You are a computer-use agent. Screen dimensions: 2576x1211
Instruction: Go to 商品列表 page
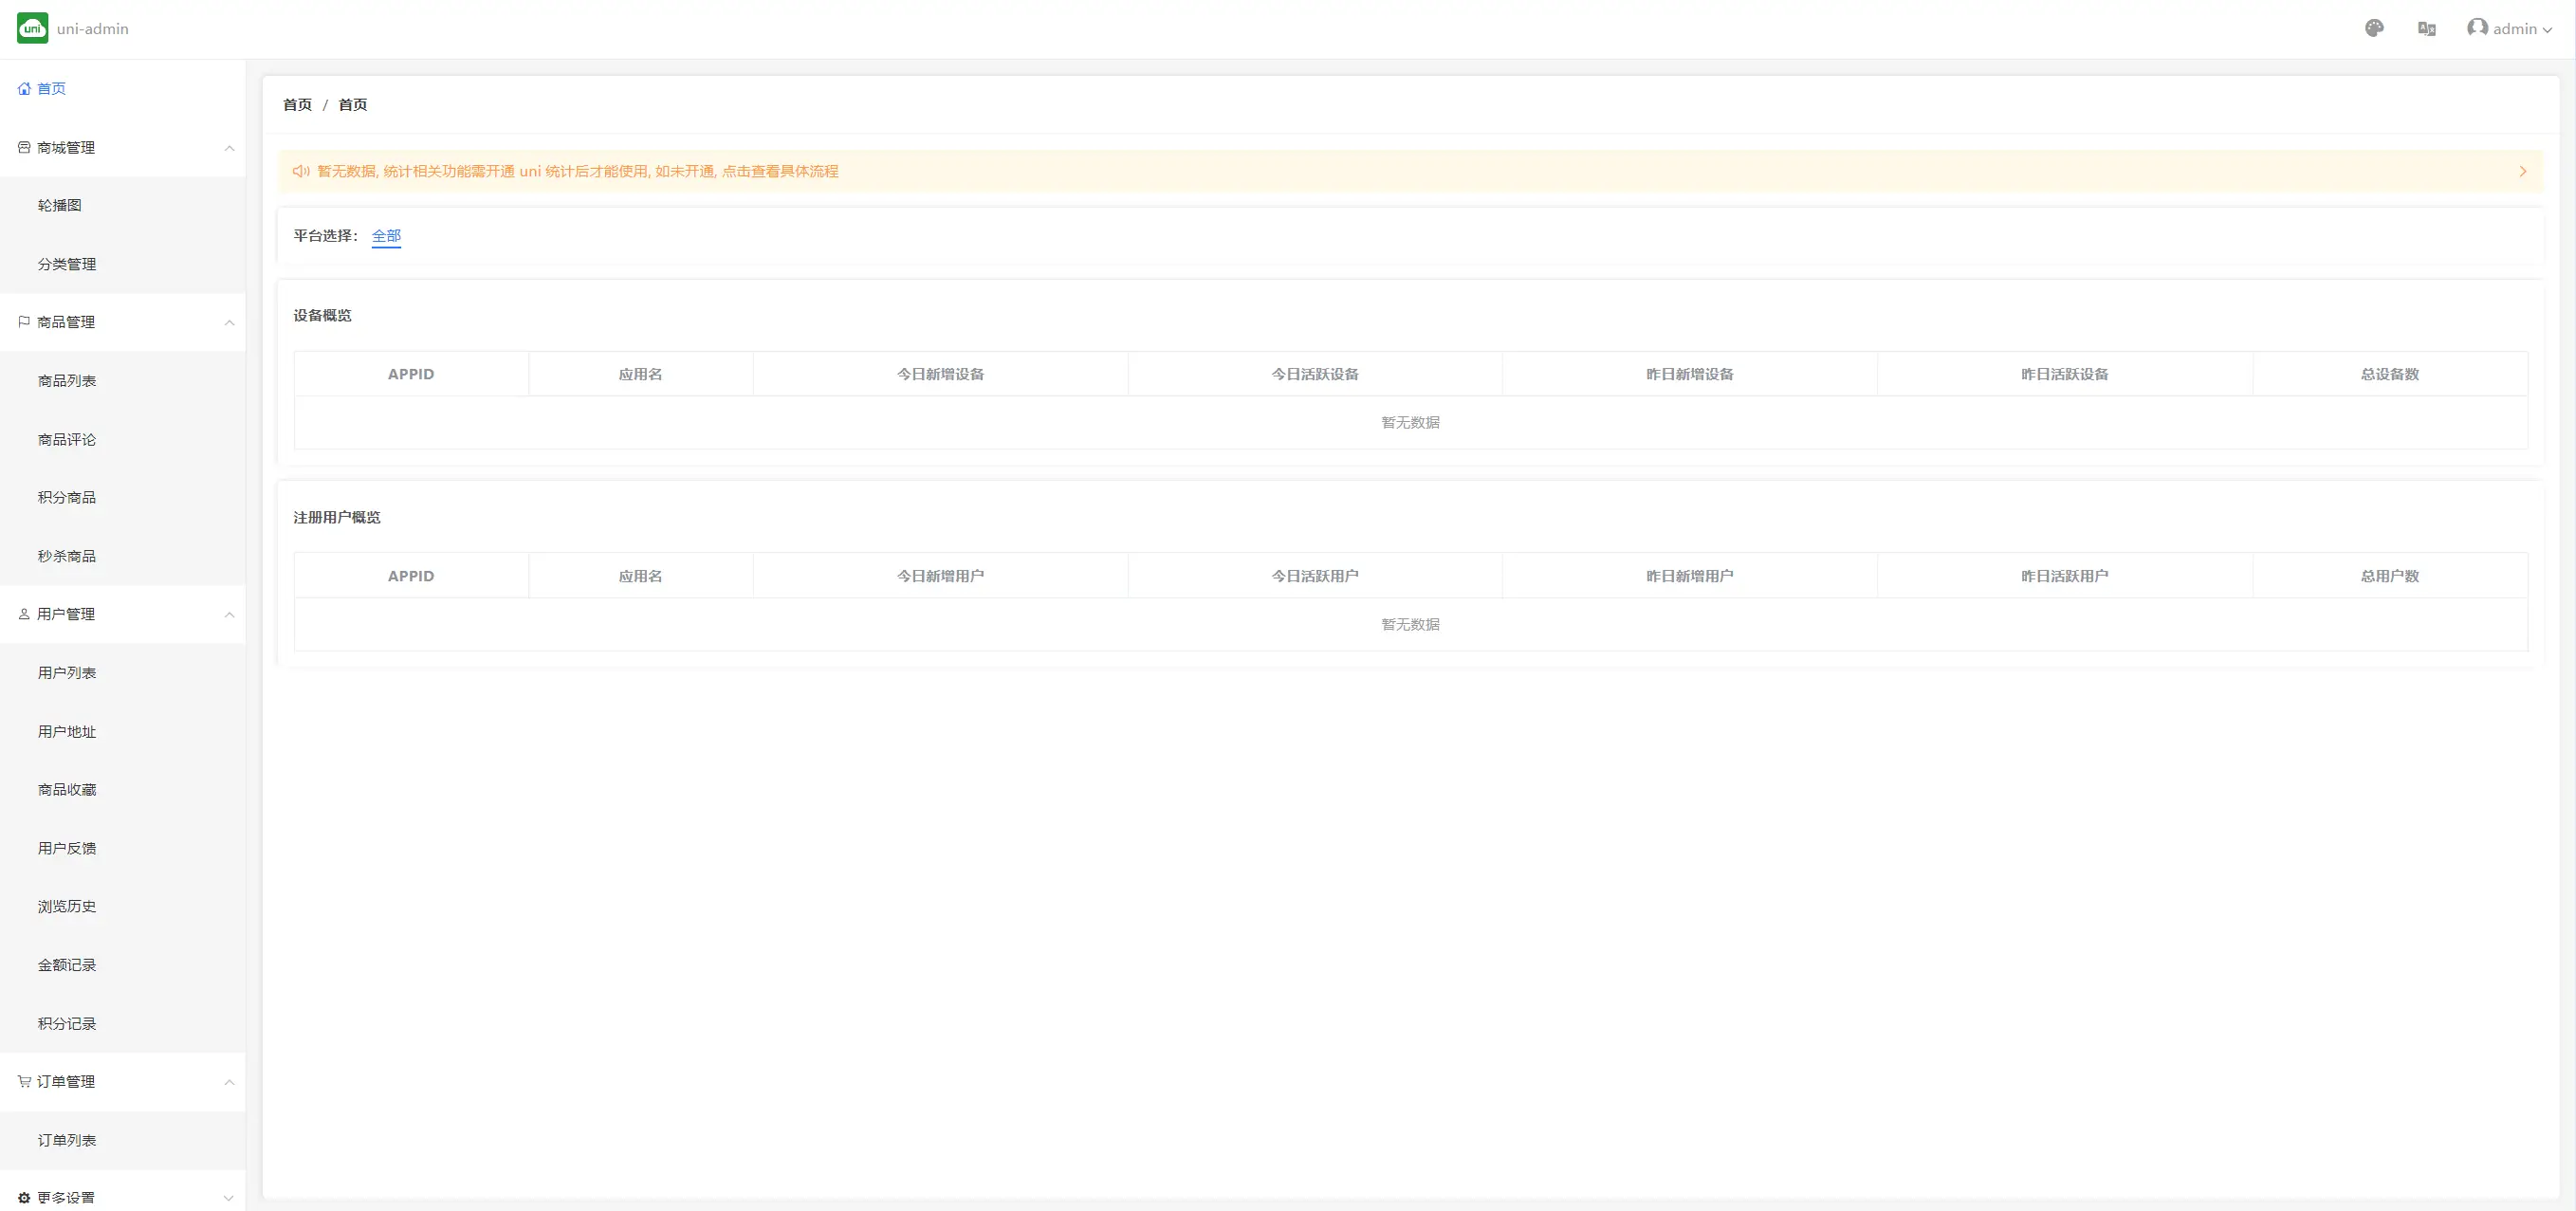tap(123, 381)
